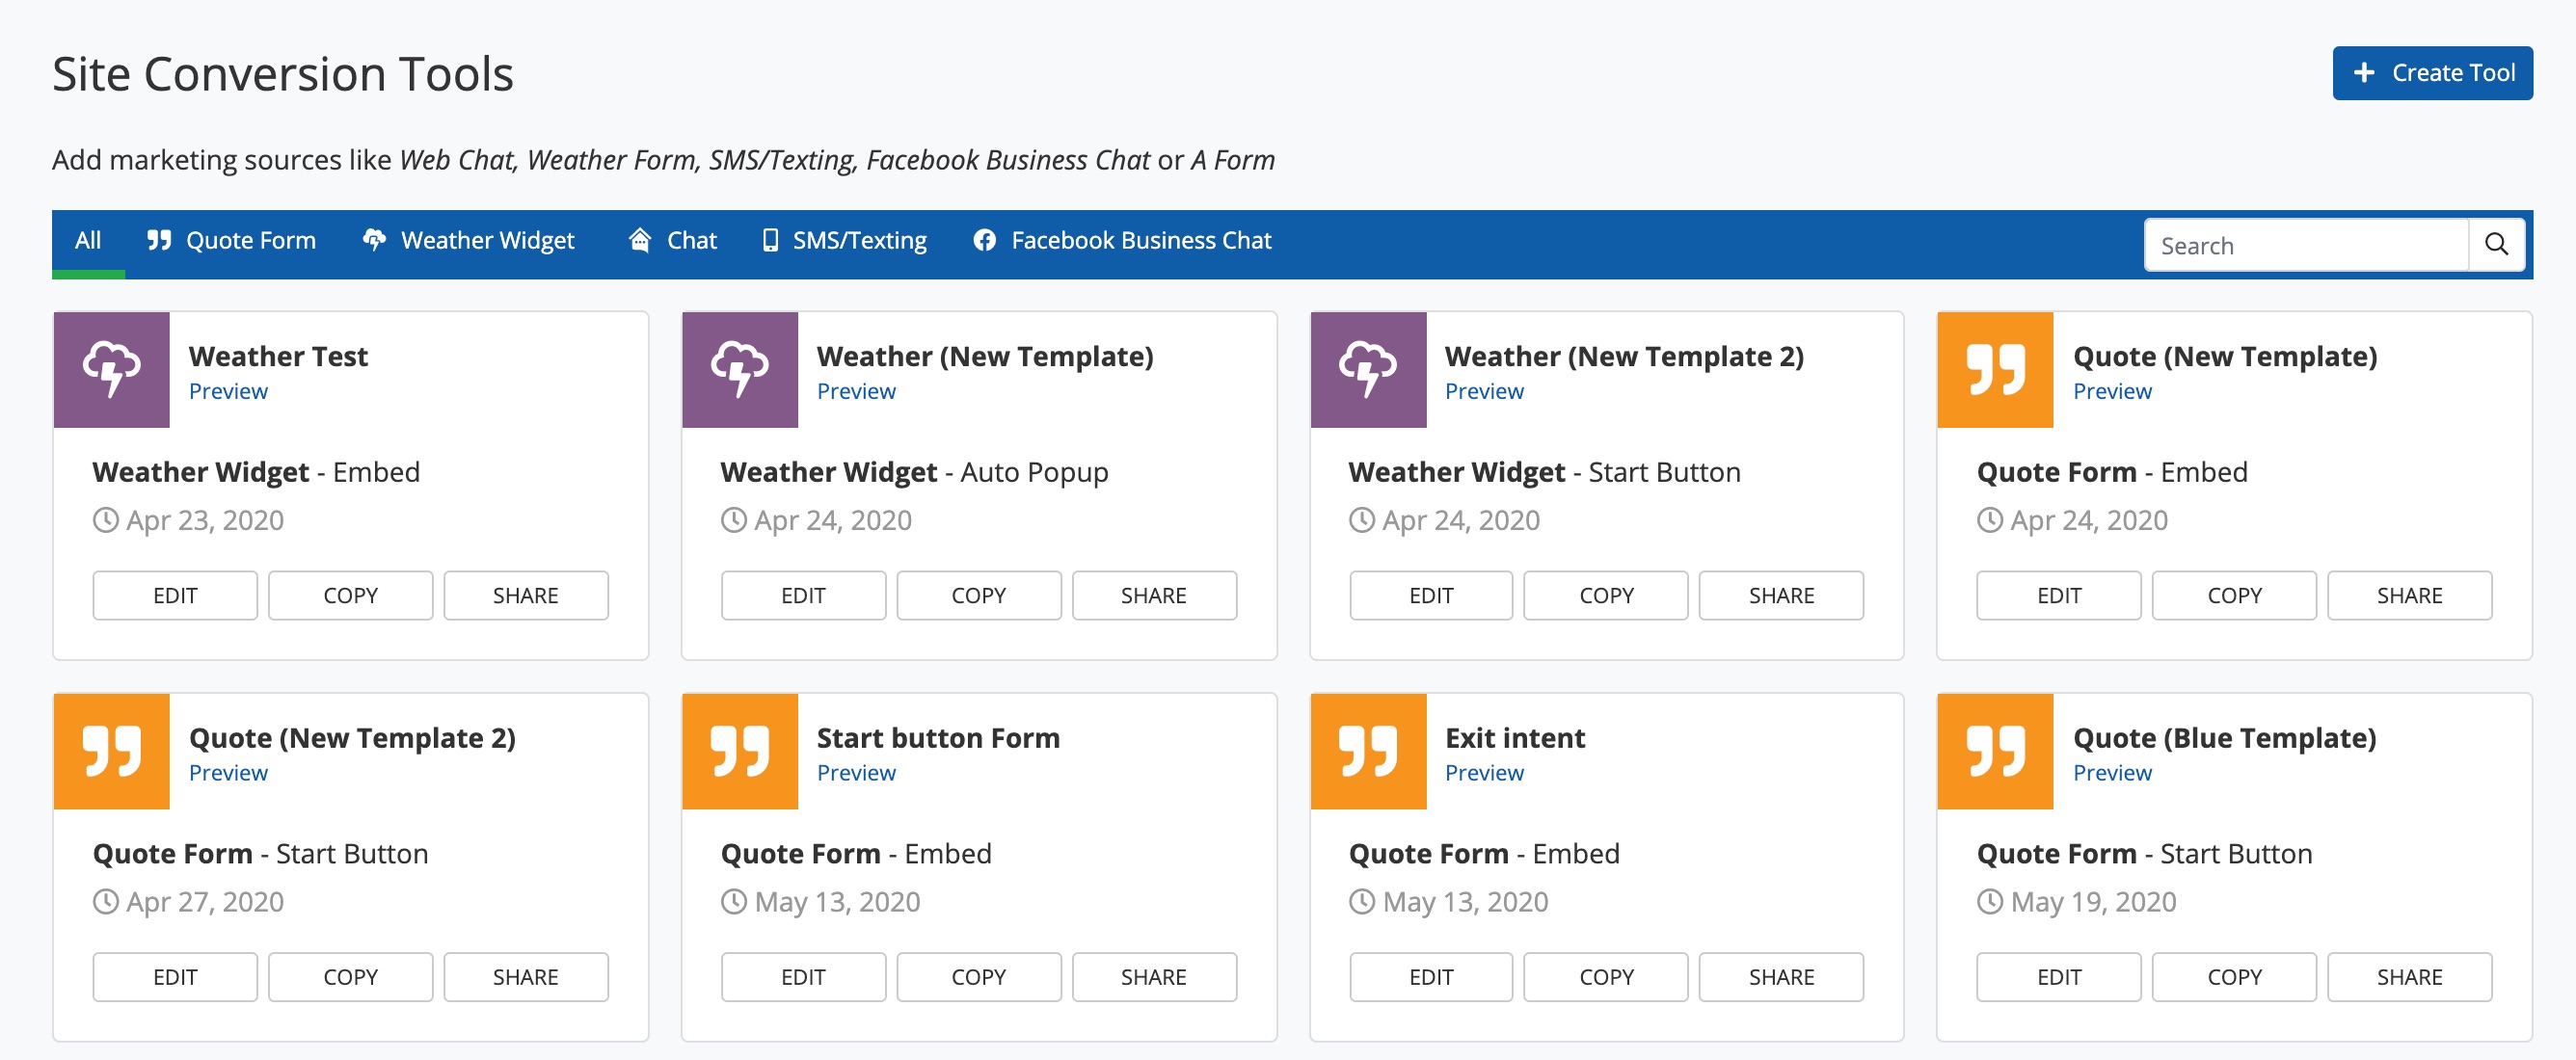
Task: Switch to the Quote Form tab
Action: pos(231,241)
